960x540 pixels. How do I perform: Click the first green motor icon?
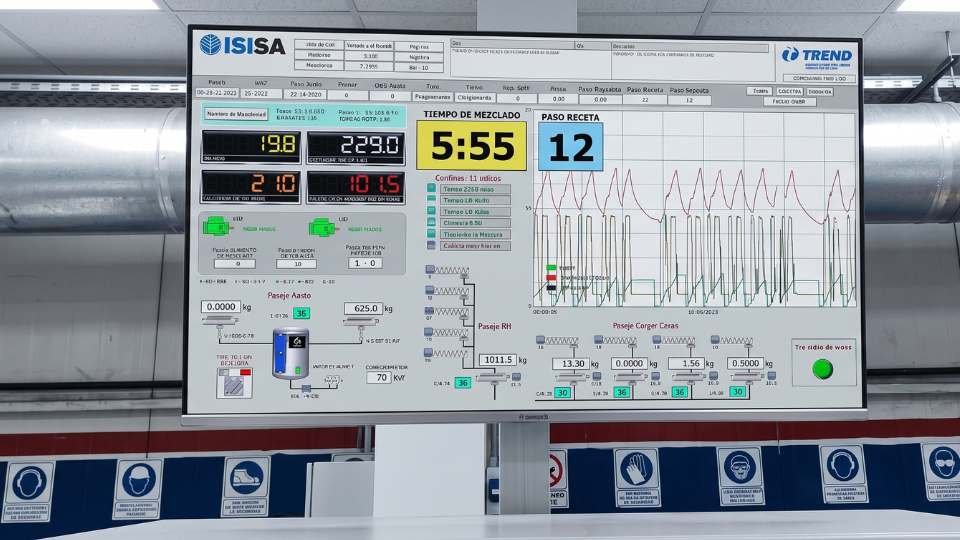click(216, 227)
